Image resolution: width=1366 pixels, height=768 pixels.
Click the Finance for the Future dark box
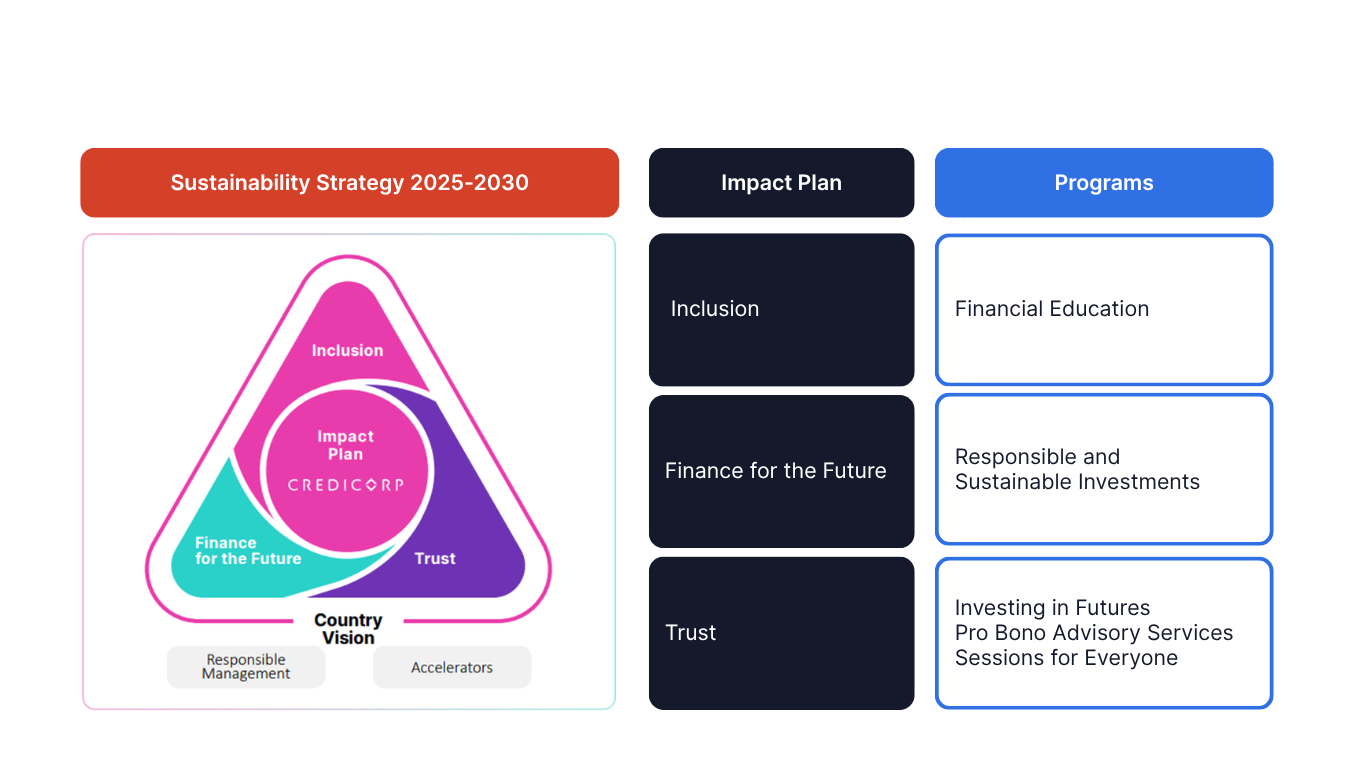[x=781, y=471]
